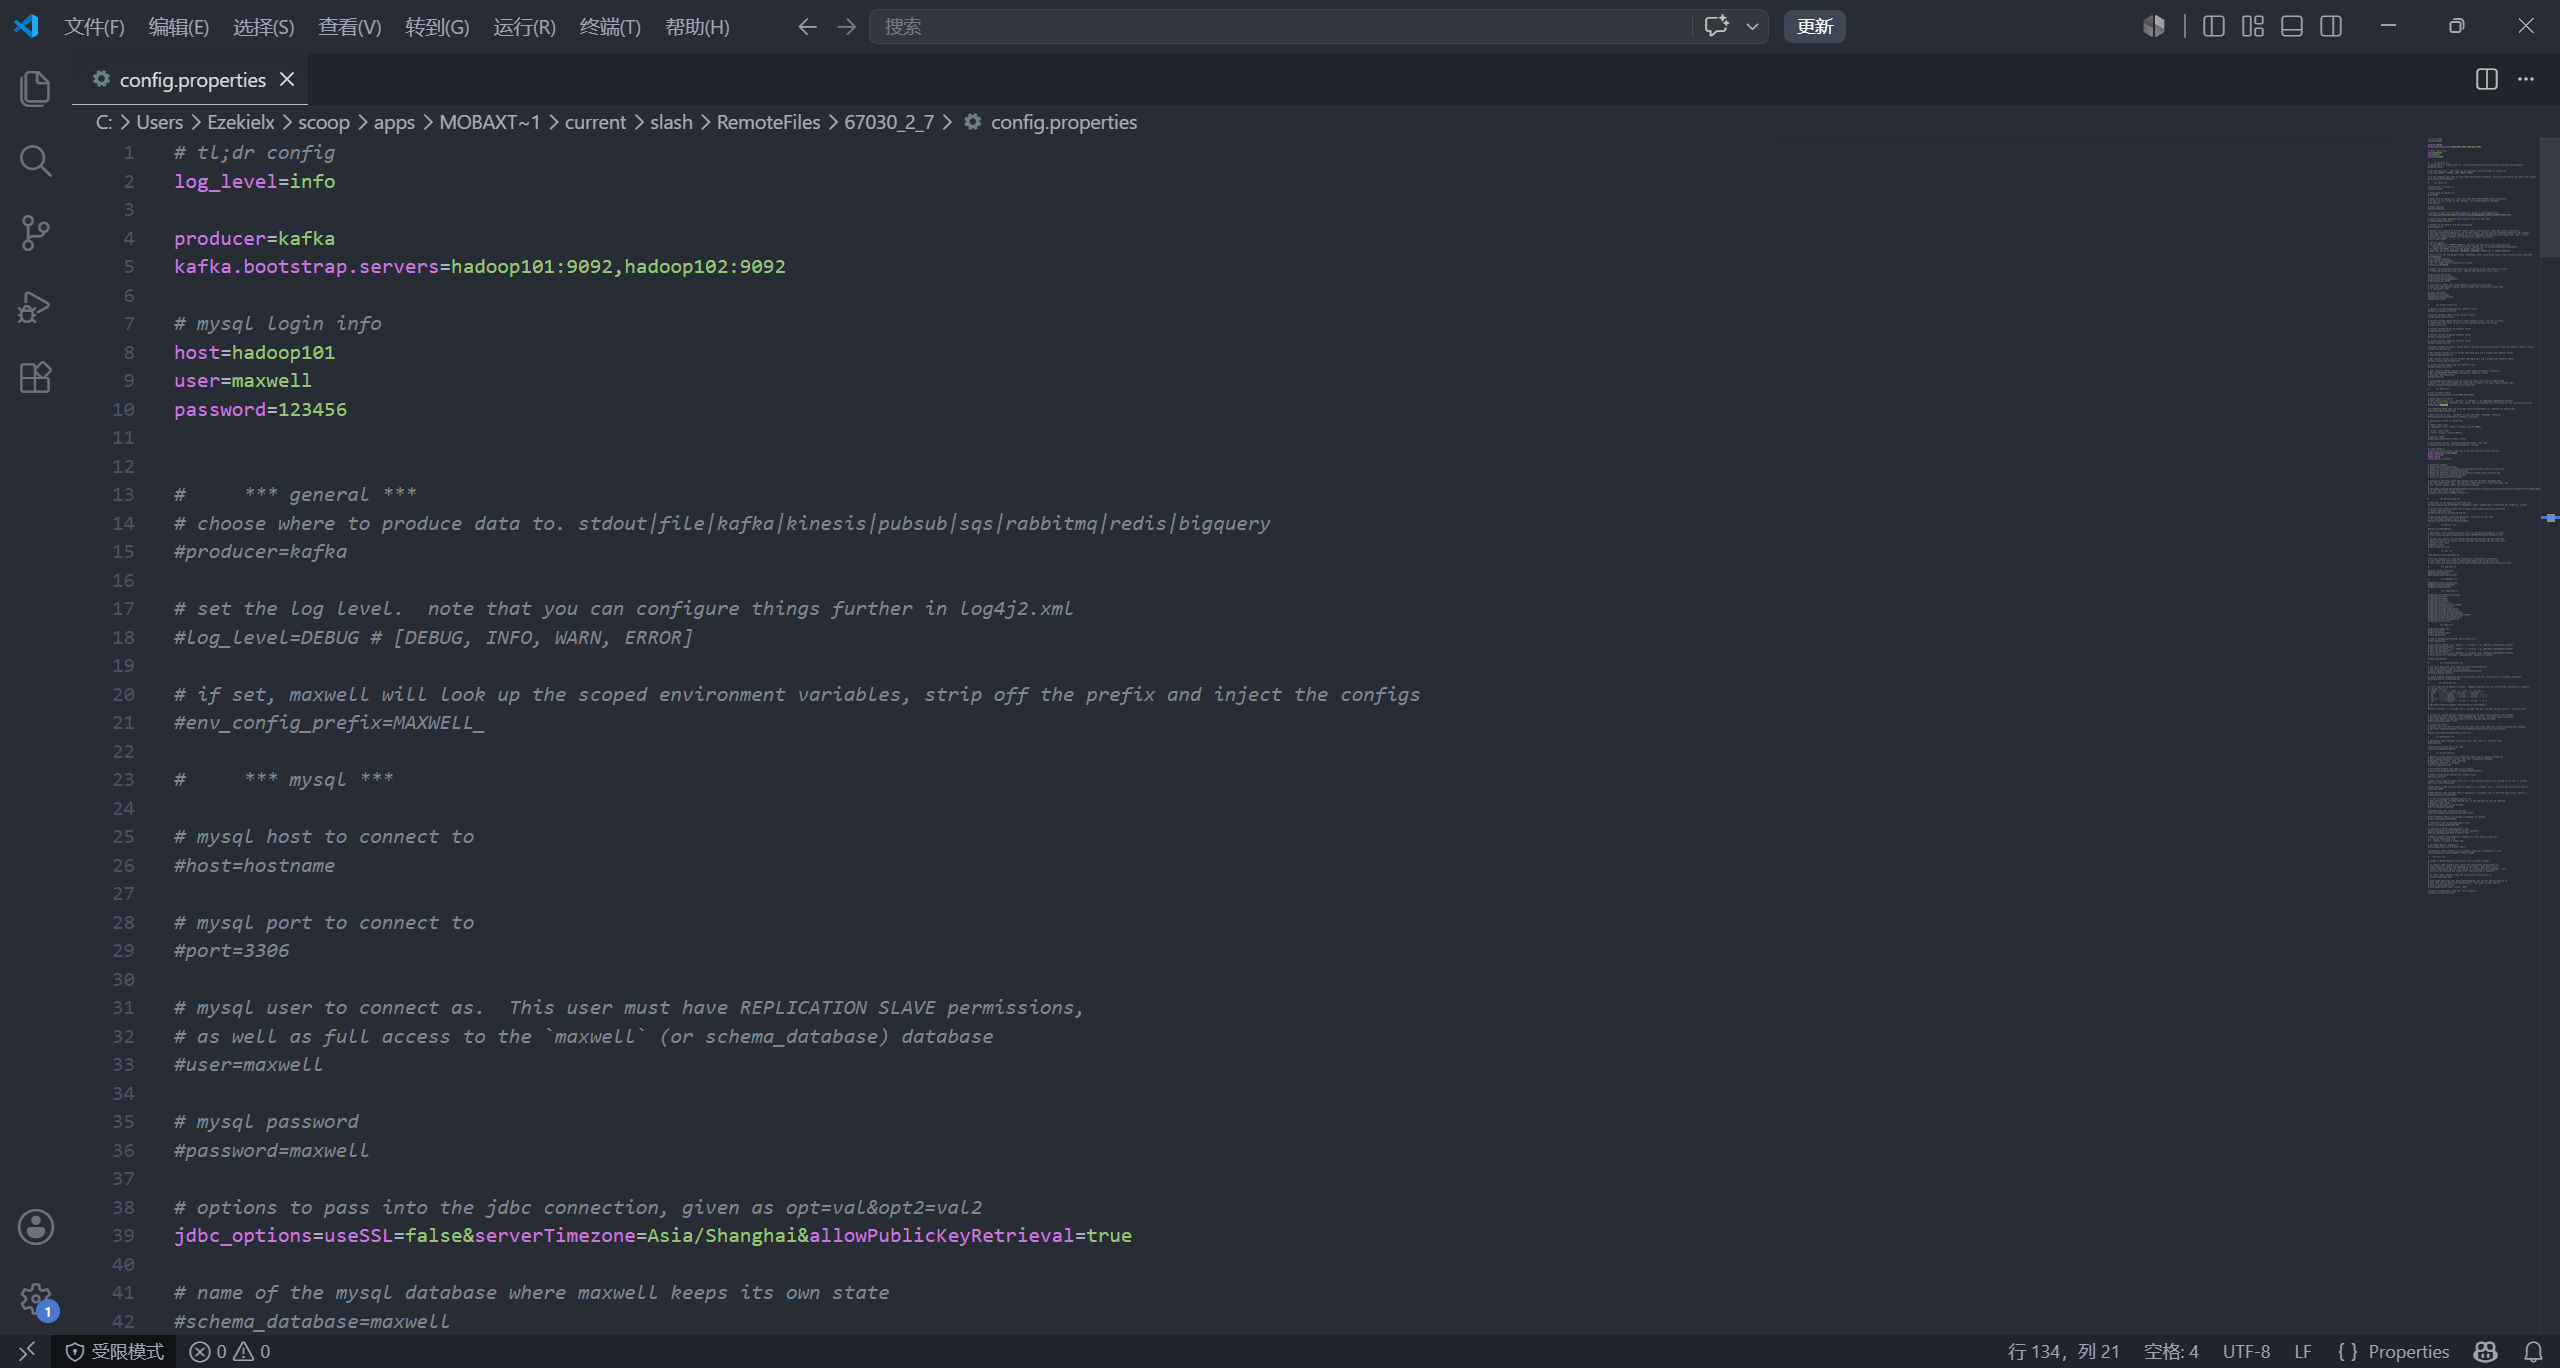The width and height of the screenshot is (2560, 1368).
Task: Click on the line password=123456
Action: [260, 409]
